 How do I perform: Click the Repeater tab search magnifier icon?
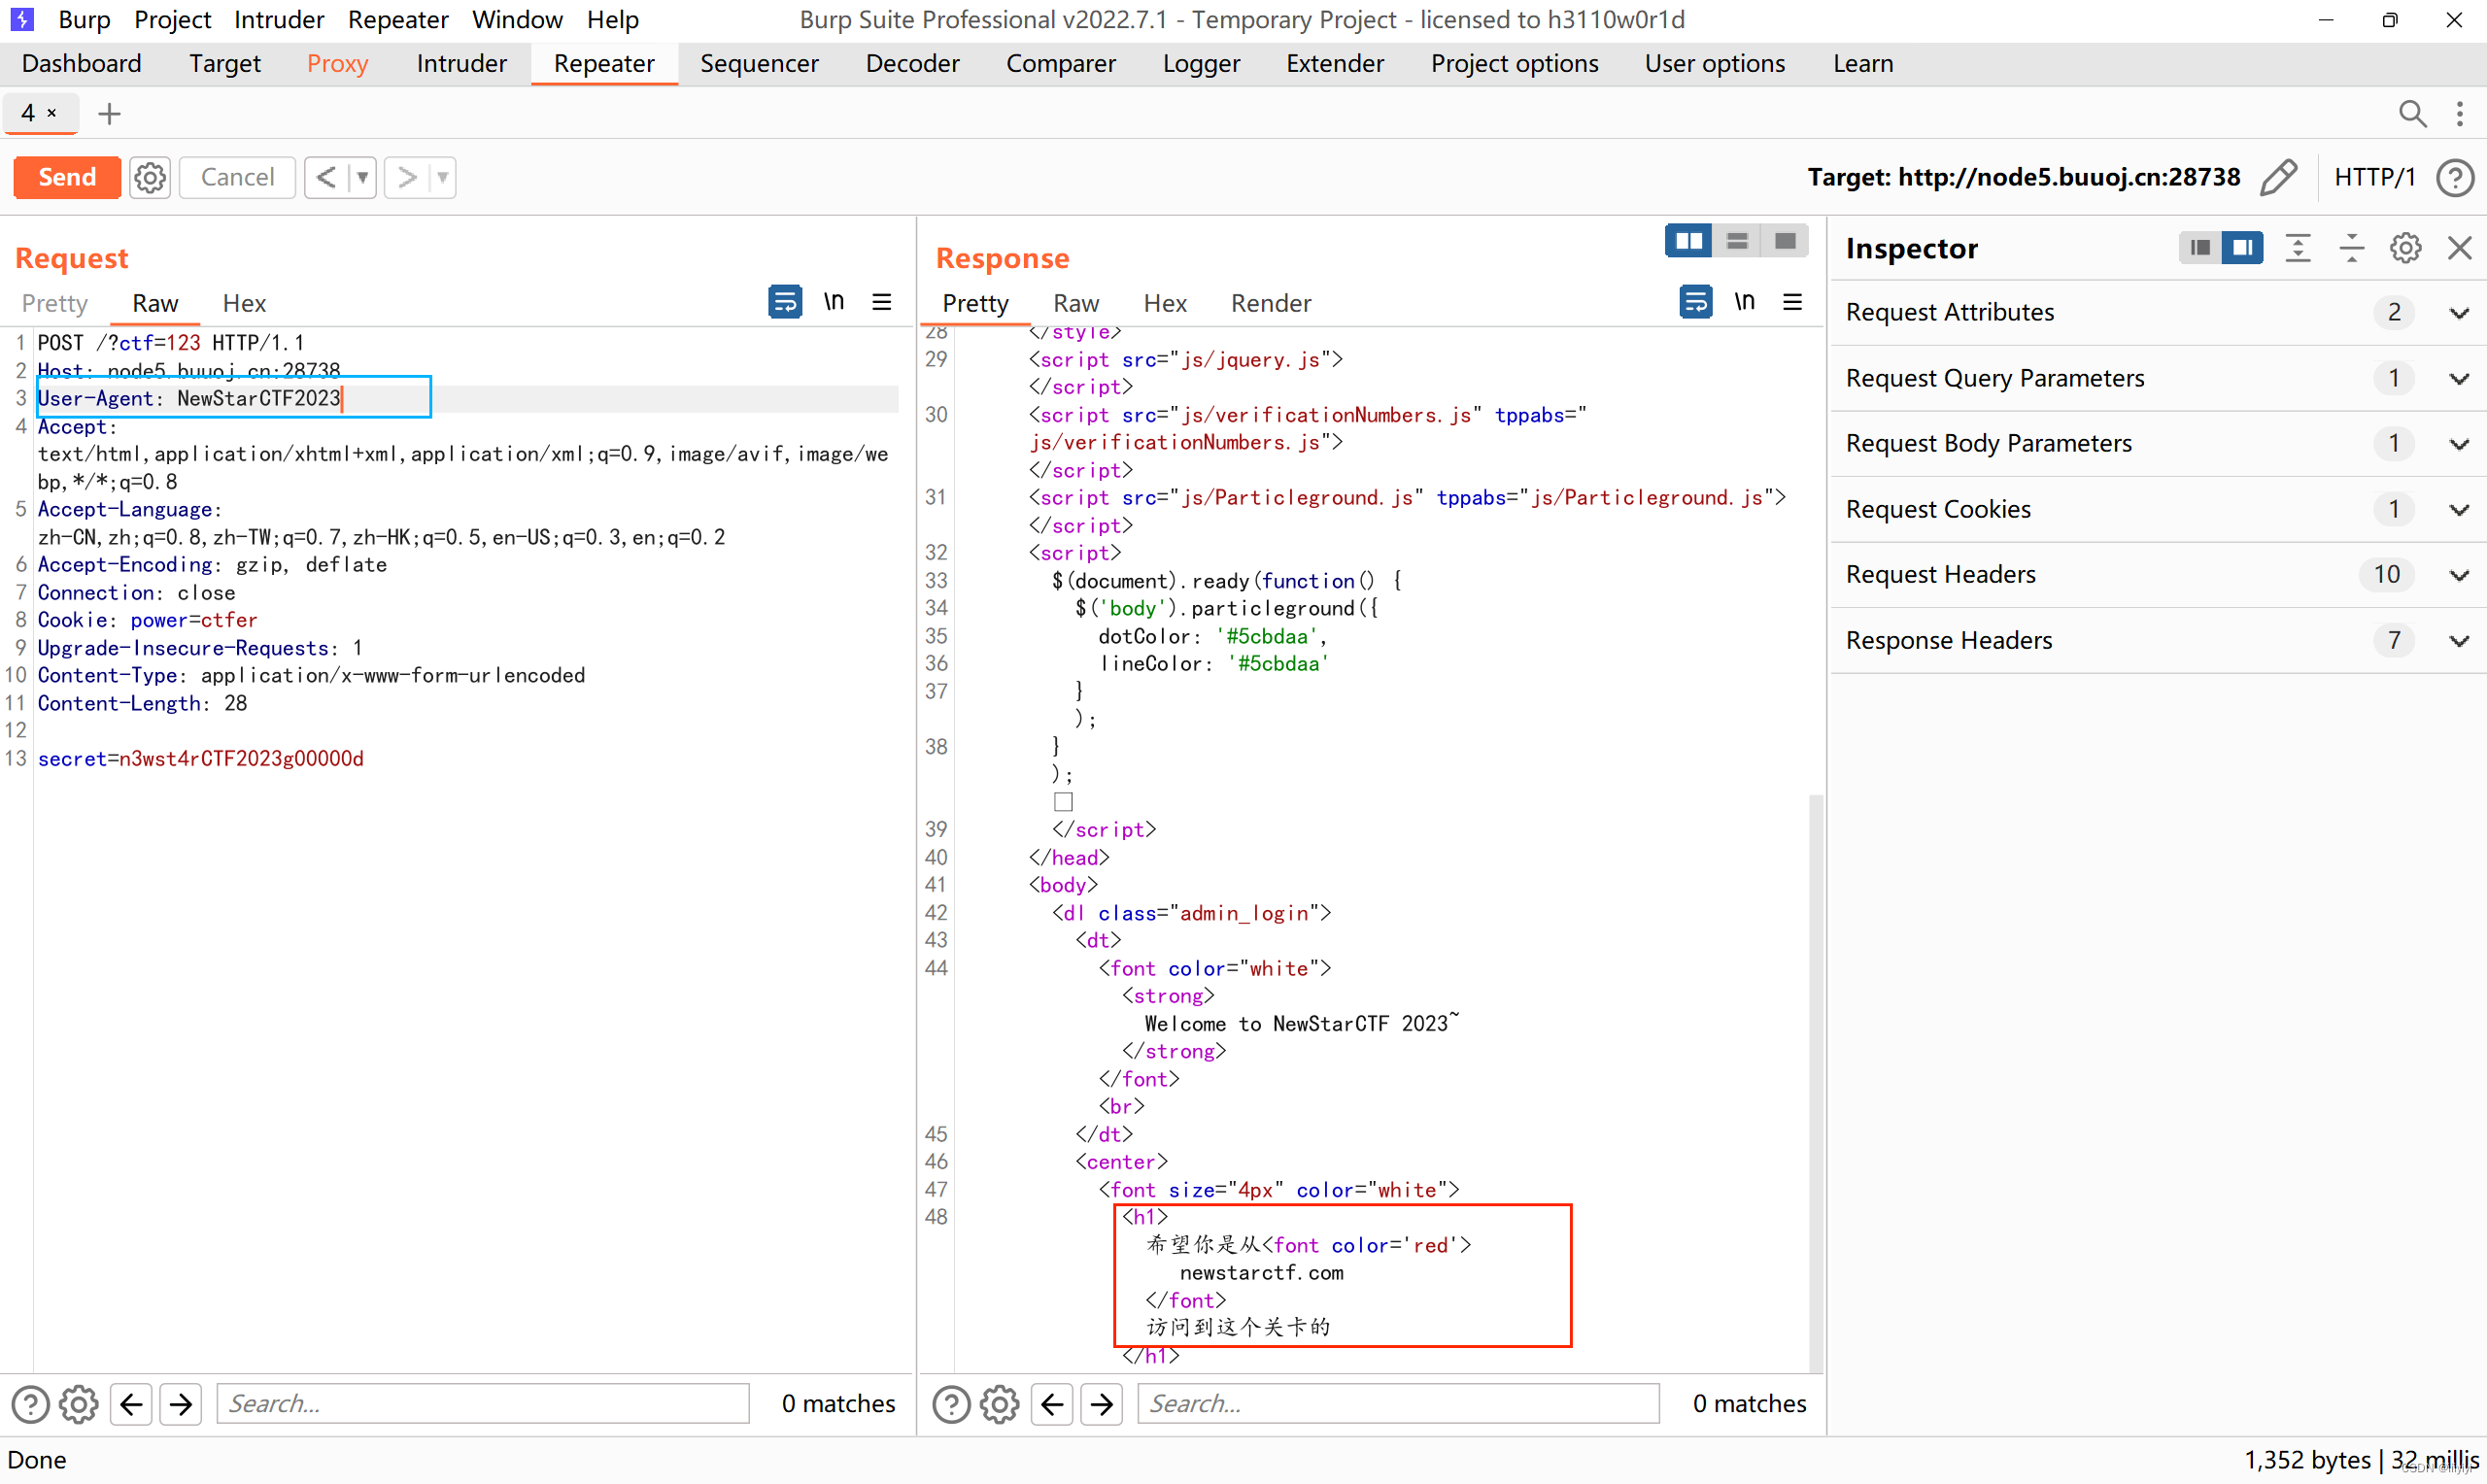coord(2412,114)
